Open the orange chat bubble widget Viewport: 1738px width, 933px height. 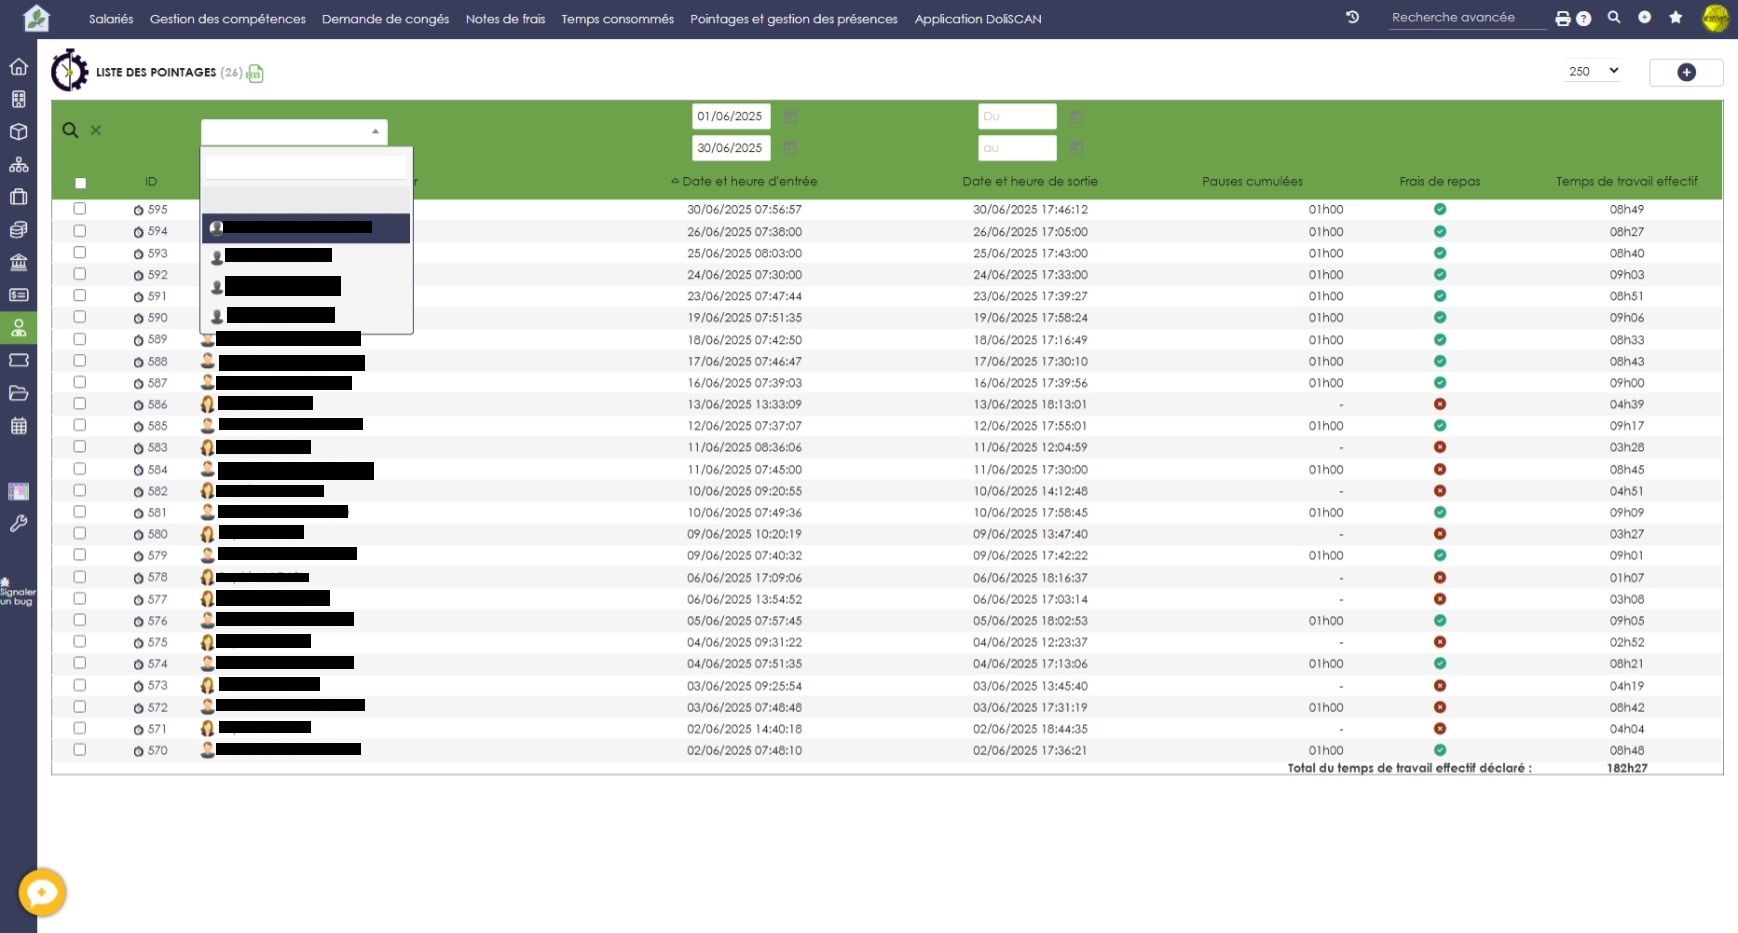coord(42,892)
